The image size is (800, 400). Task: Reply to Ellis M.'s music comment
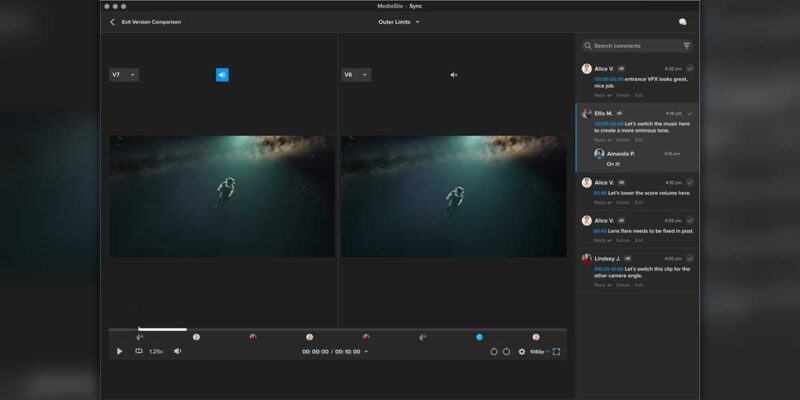point(603,140)
